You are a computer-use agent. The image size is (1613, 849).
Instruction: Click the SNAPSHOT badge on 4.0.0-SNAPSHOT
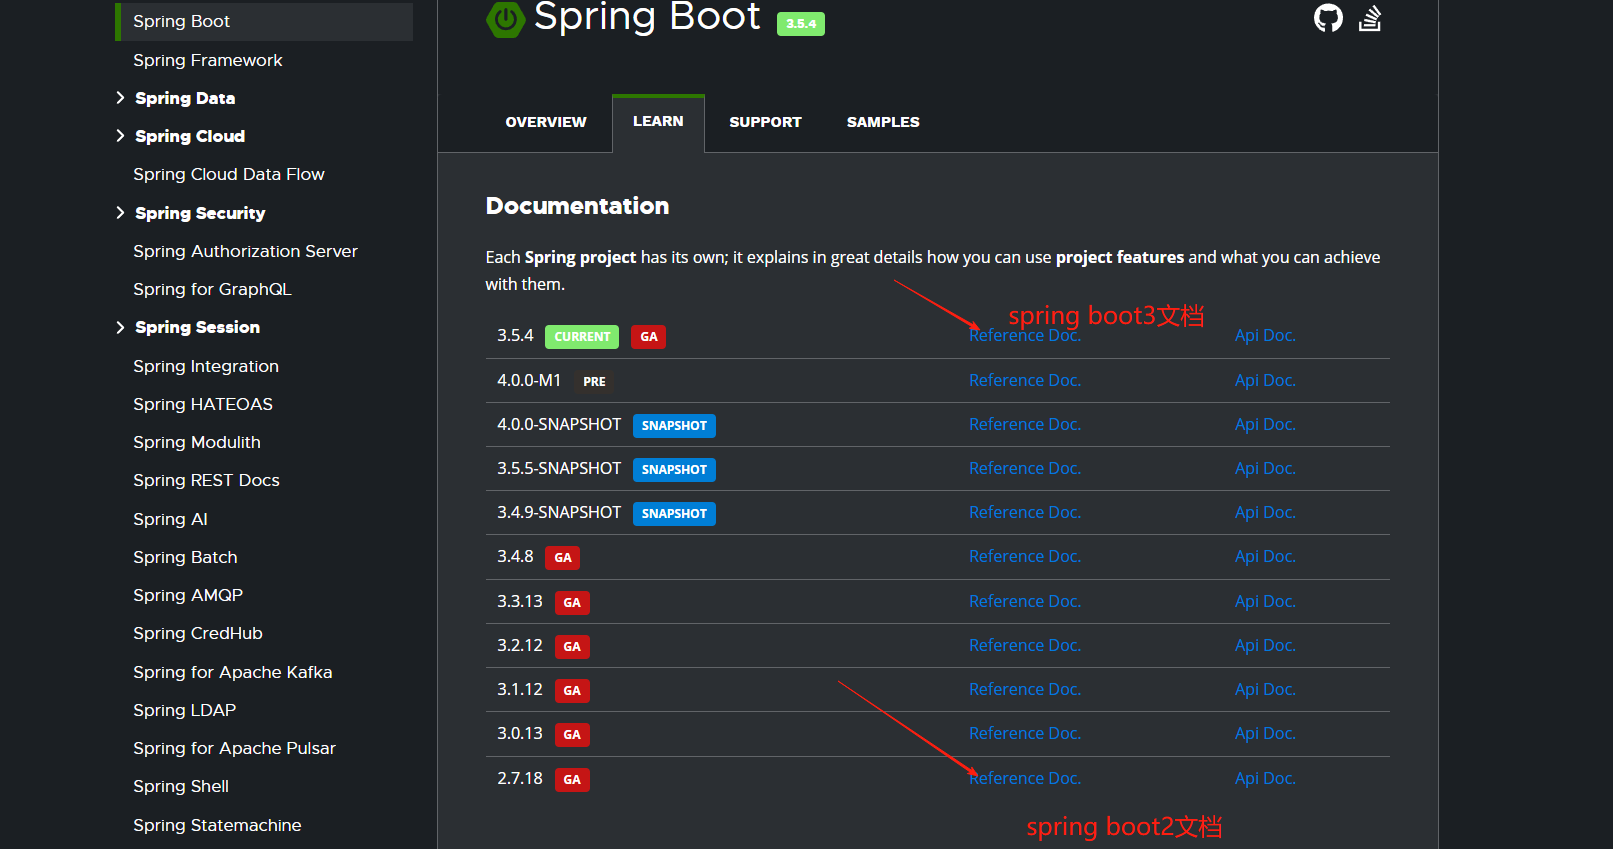pyautogui.click(x=674, y=426)
